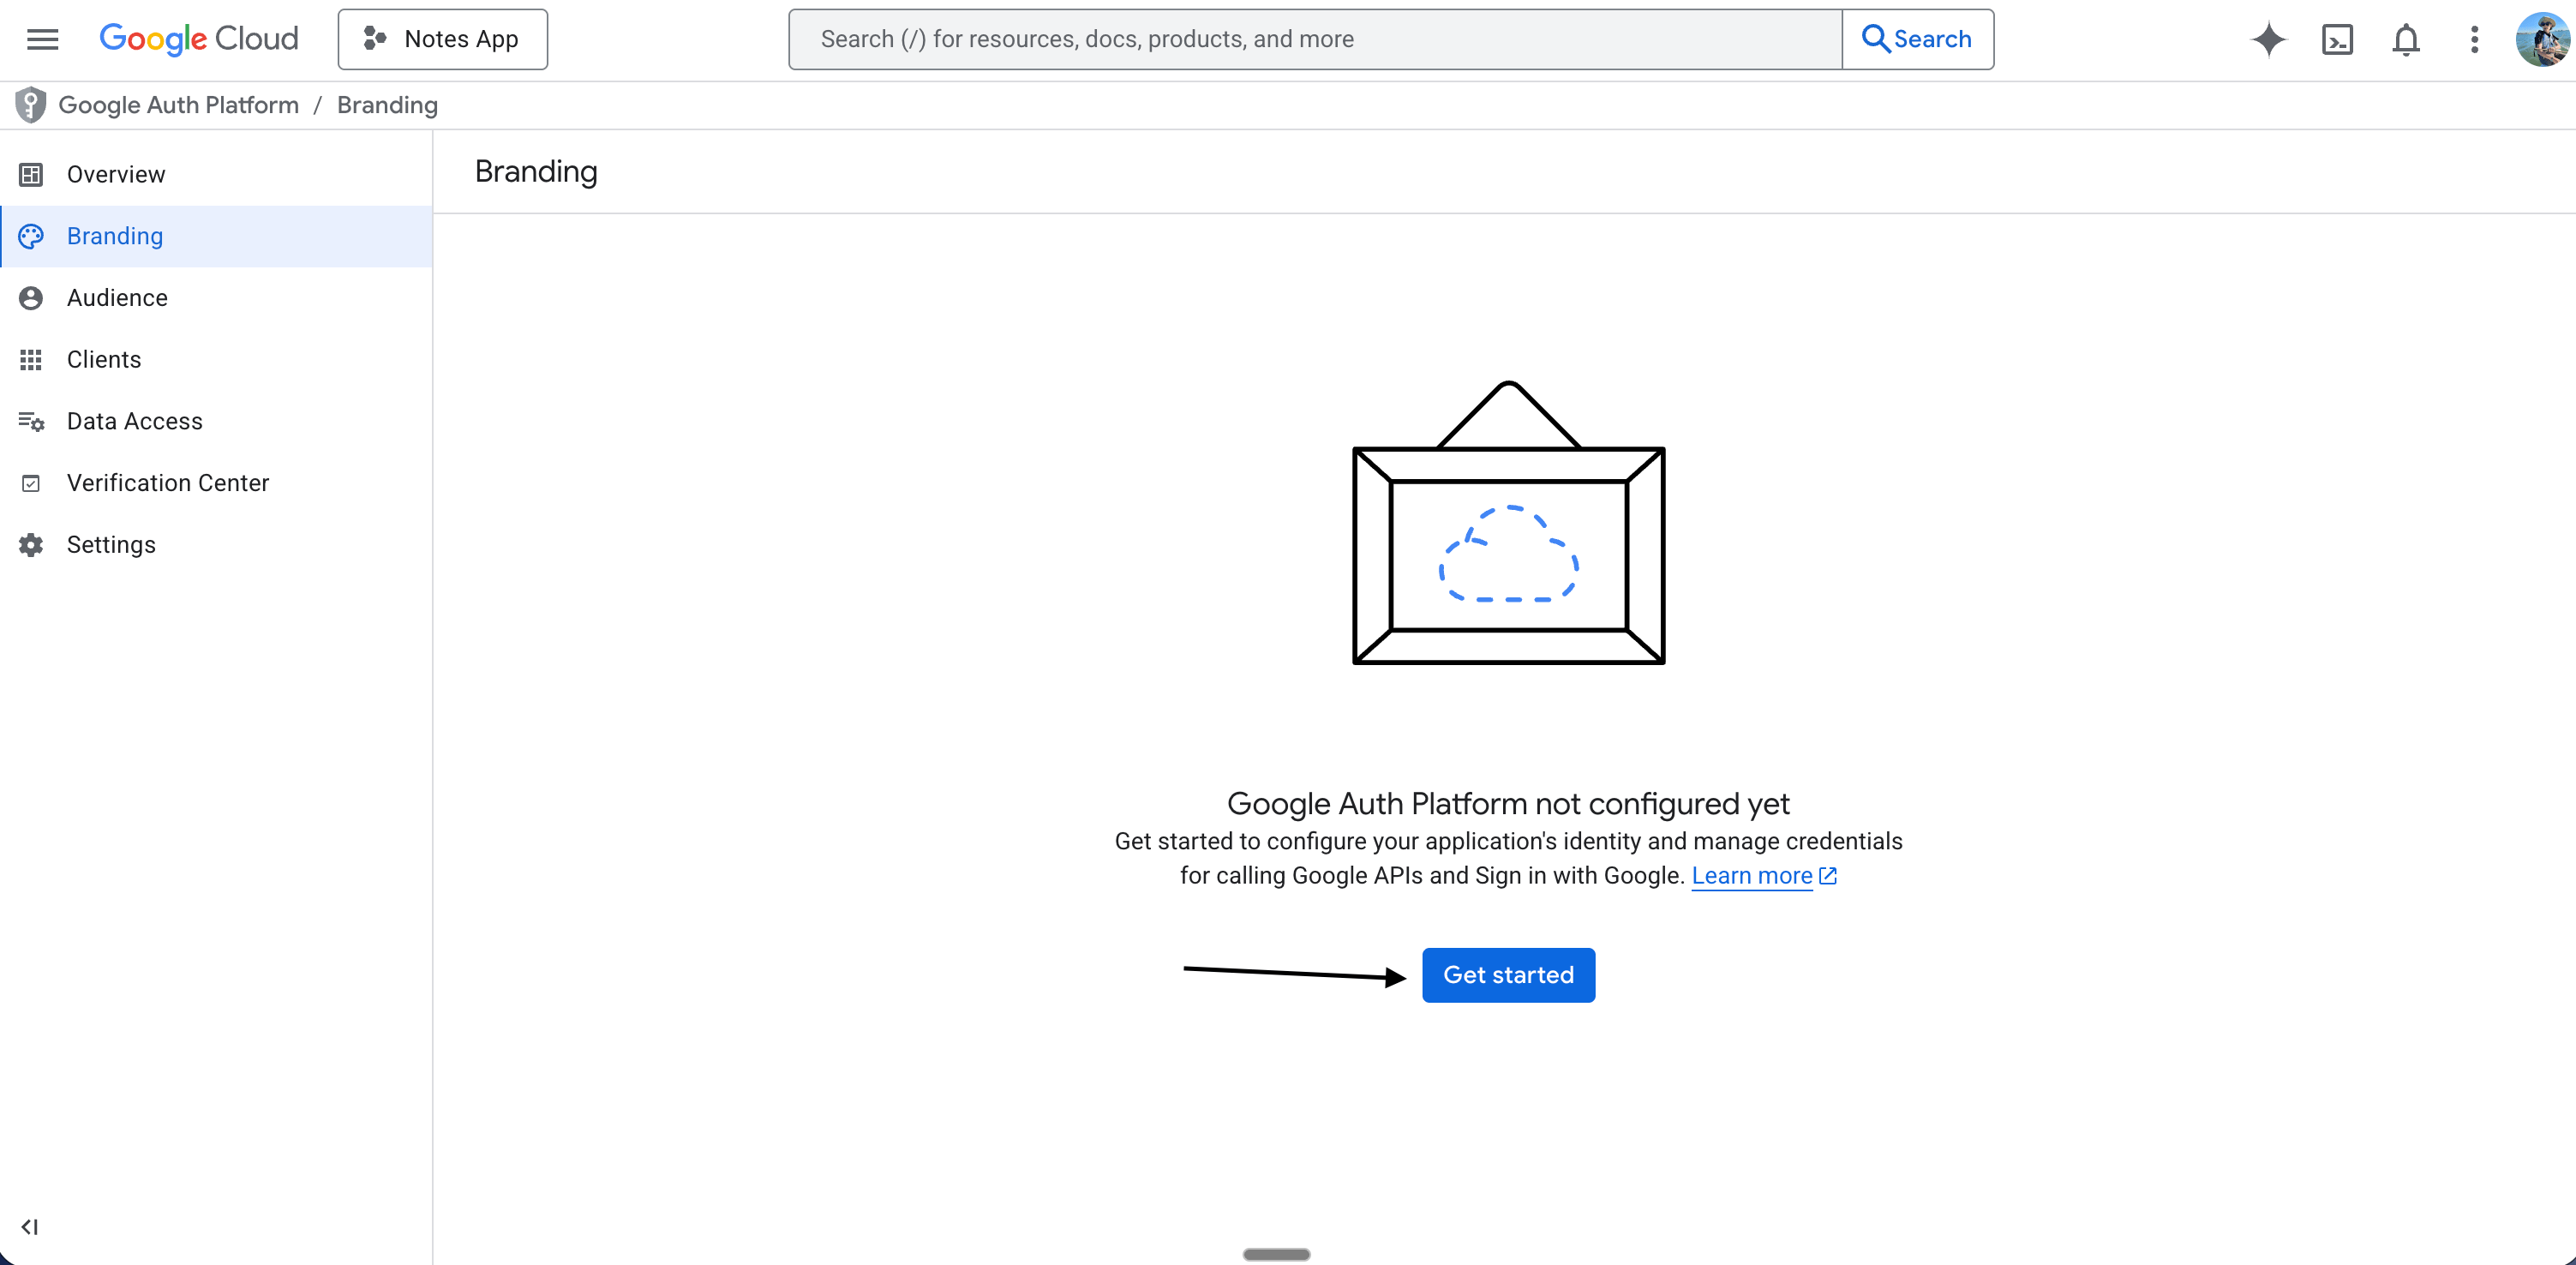Click the Verification Center checkbox icon
This screenshot has width=2576, height=1265.
31,484
